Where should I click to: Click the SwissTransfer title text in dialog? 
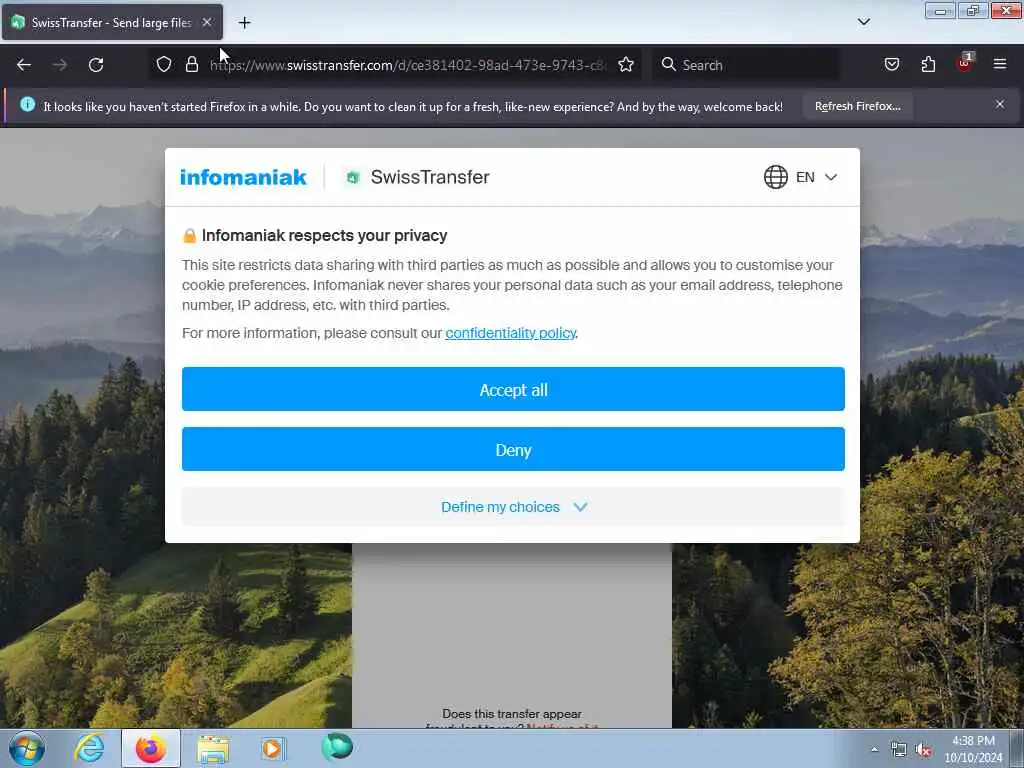(x=430, y=177)
